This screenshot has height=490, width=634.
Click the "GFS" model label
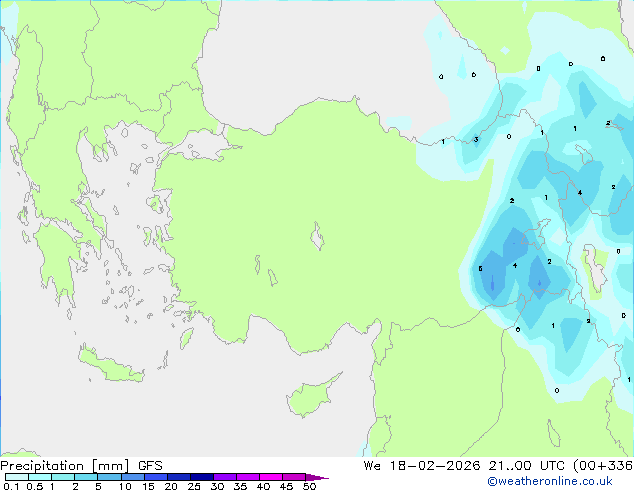coord(150,466)
